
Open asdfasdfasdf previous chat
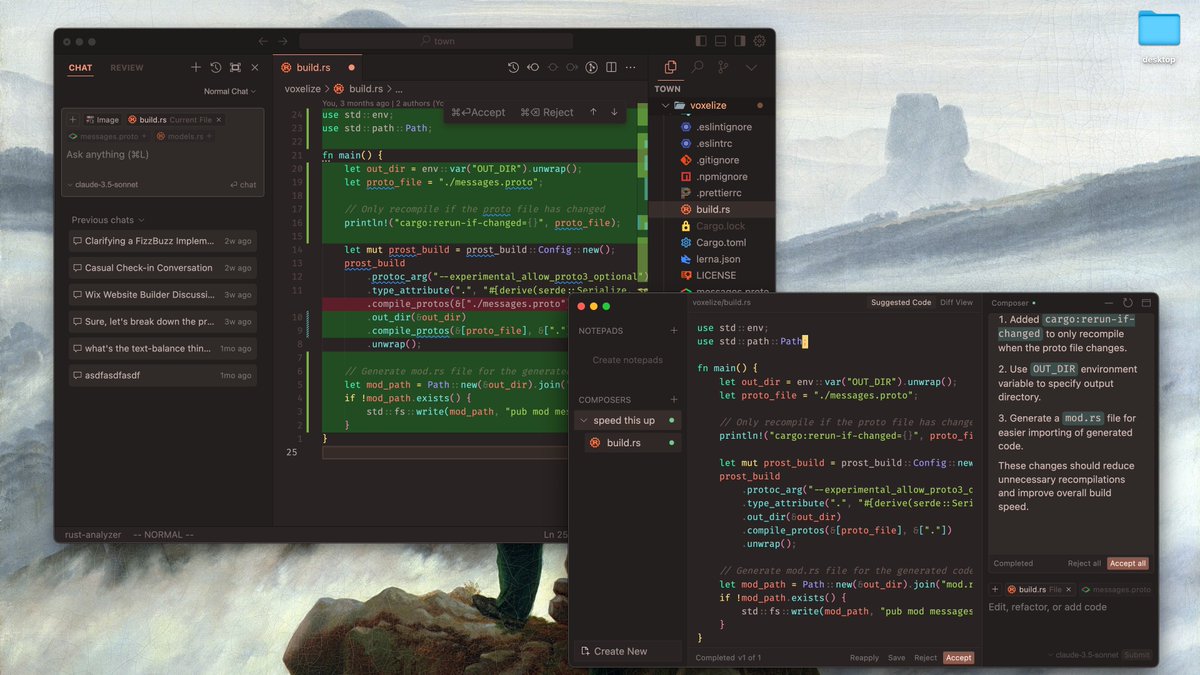[x=162, y=376]
